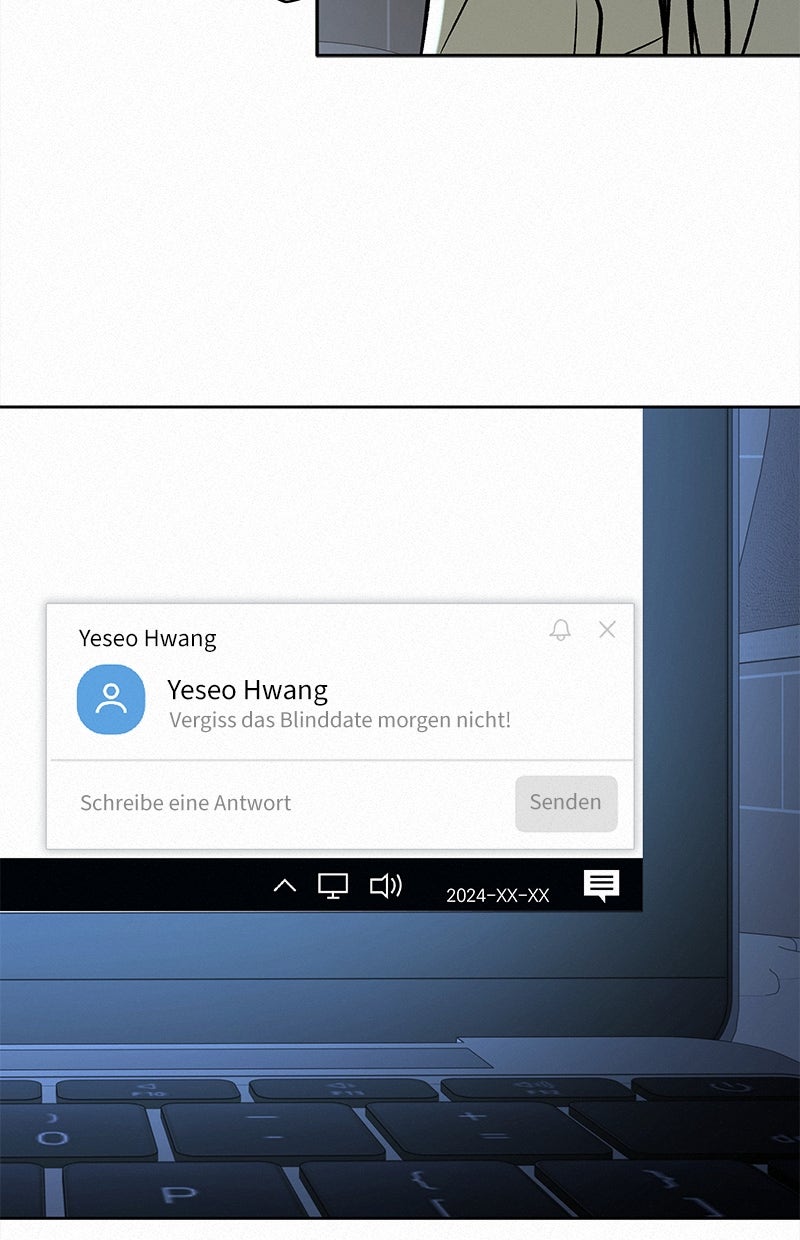Click the notification header title Yeseo Hwang
The width and height of the screenshot is (800, 1240).
(x=148, y=638)
